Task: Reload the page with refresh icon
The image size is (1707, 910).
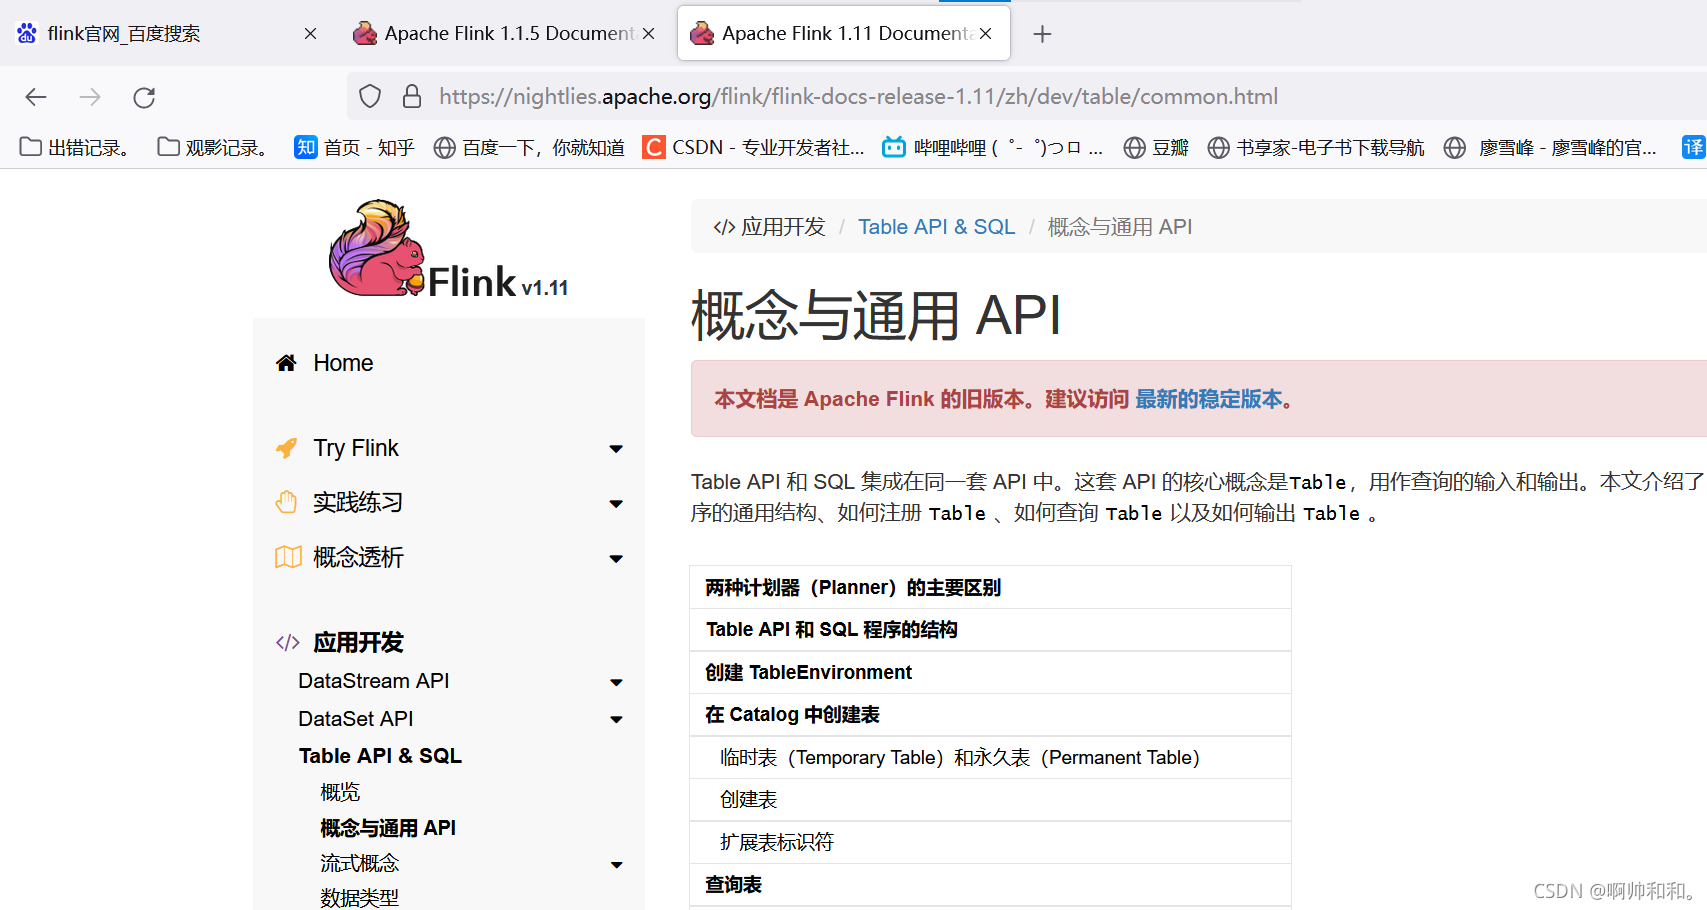Action: point(144,97)
